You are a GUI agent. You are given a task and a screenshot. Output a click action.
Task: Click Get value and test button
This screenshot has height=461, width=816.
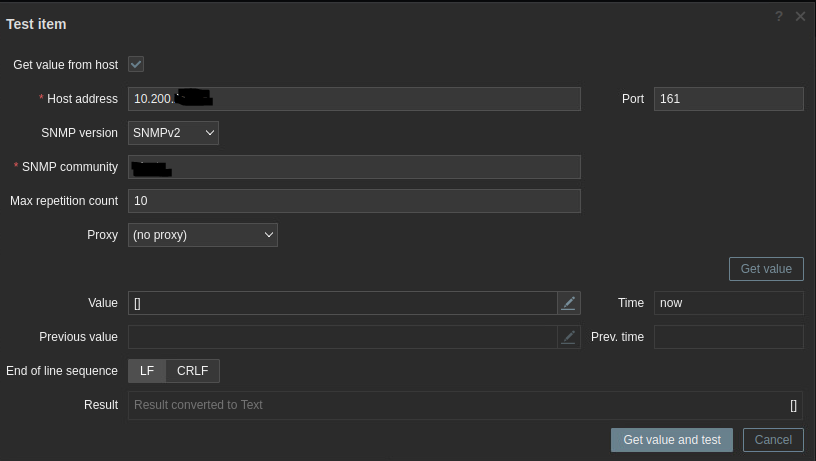(672, 440)
